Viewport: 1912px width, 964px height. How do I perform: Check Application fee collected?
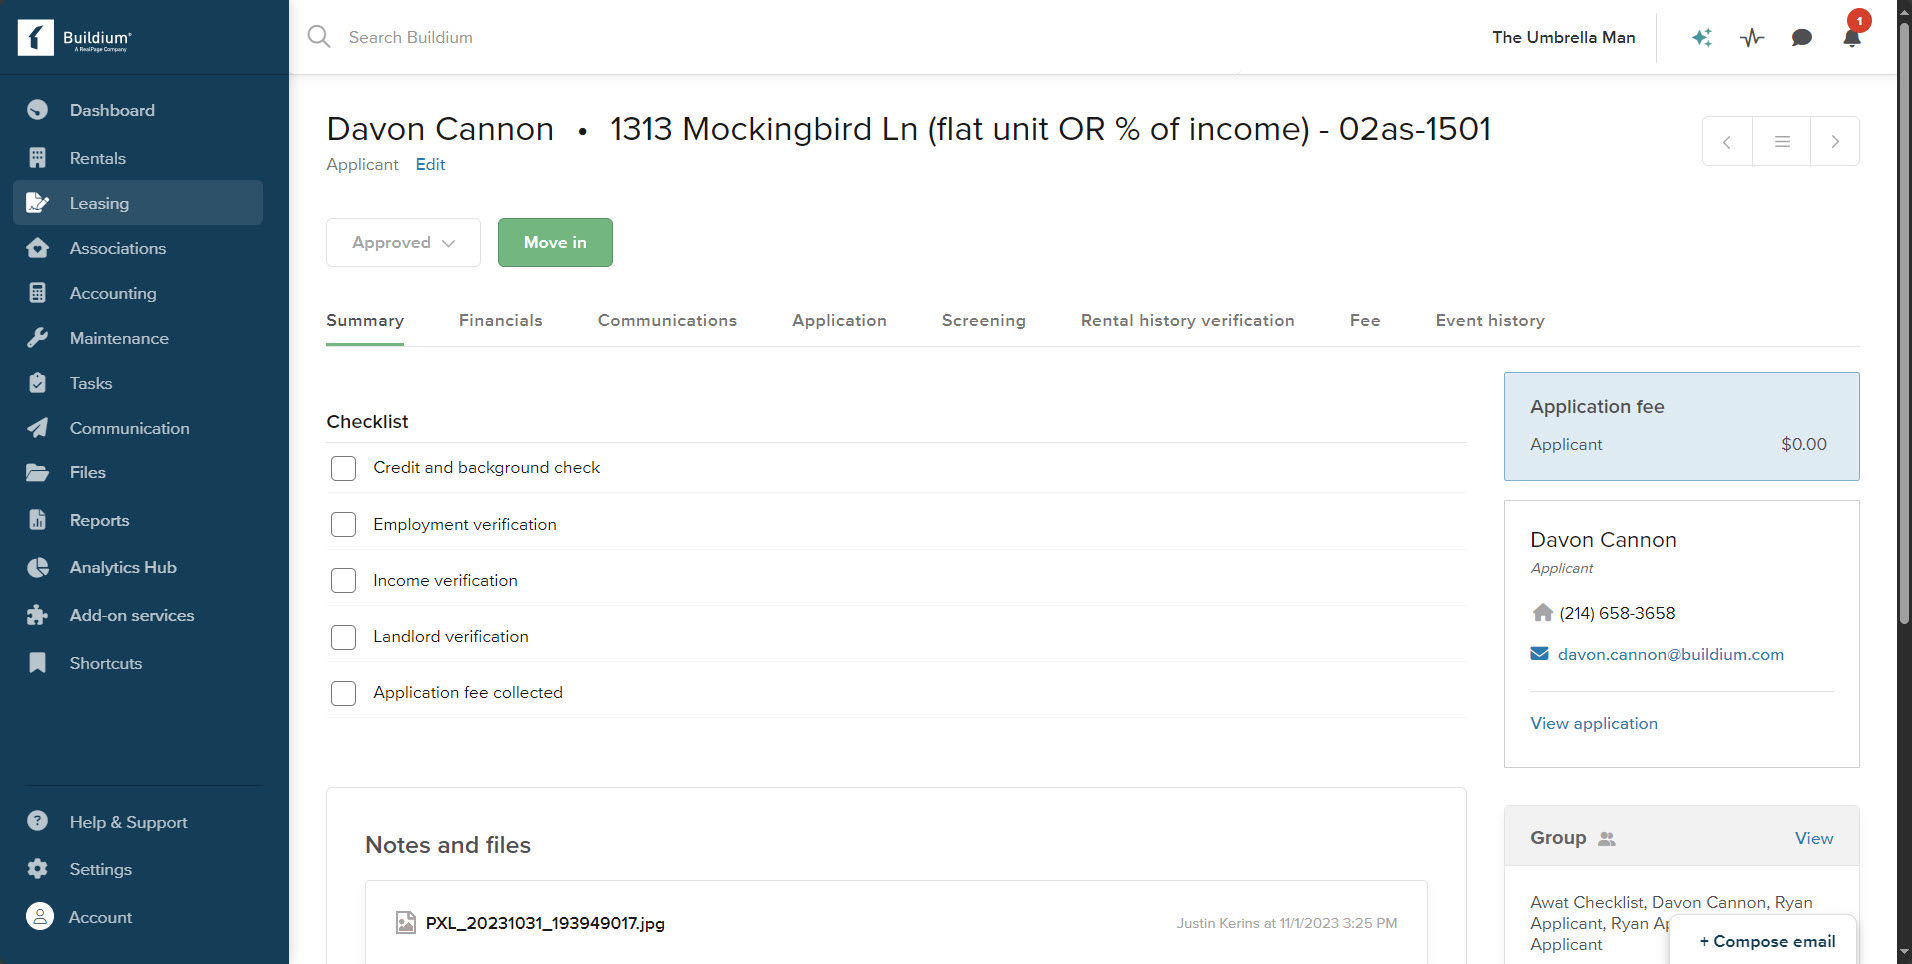click(343, 693)
